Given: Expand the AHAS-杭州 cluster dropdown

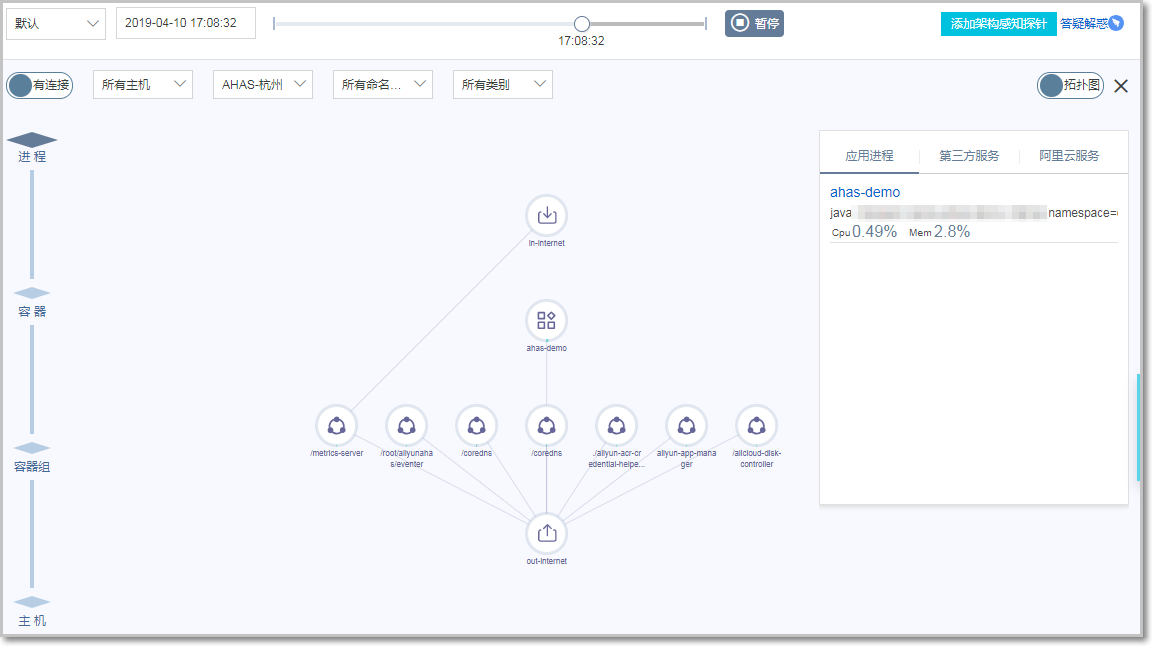Looking at the screenshot, I should (x=263, y=85).
